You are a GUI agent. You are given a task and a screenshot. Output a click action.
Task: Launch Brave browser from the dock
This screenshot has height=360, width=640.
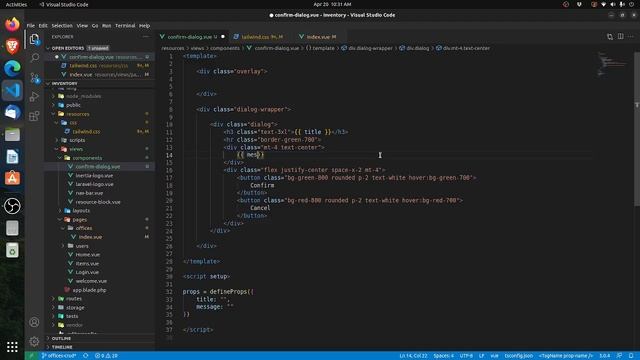(x=12, y=46)
